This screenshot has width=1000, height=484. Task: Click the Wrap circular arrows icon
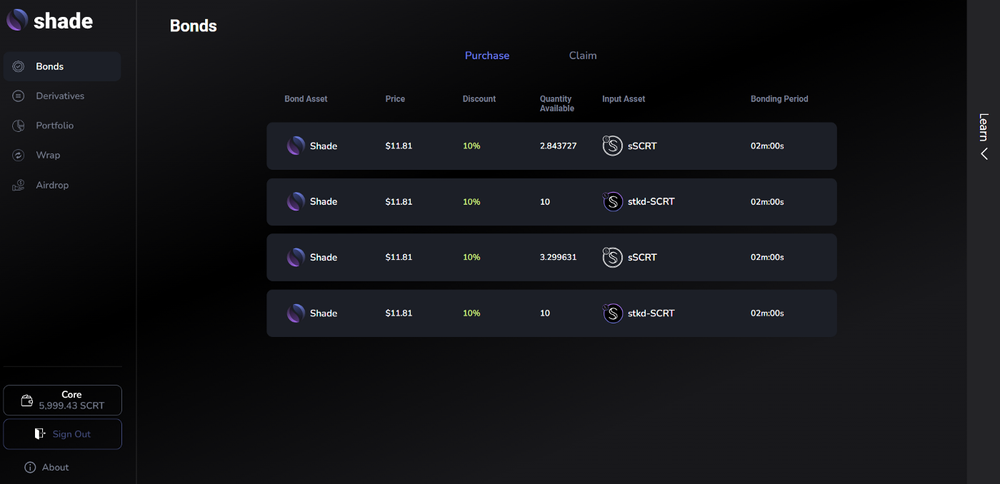coord(18,155)
